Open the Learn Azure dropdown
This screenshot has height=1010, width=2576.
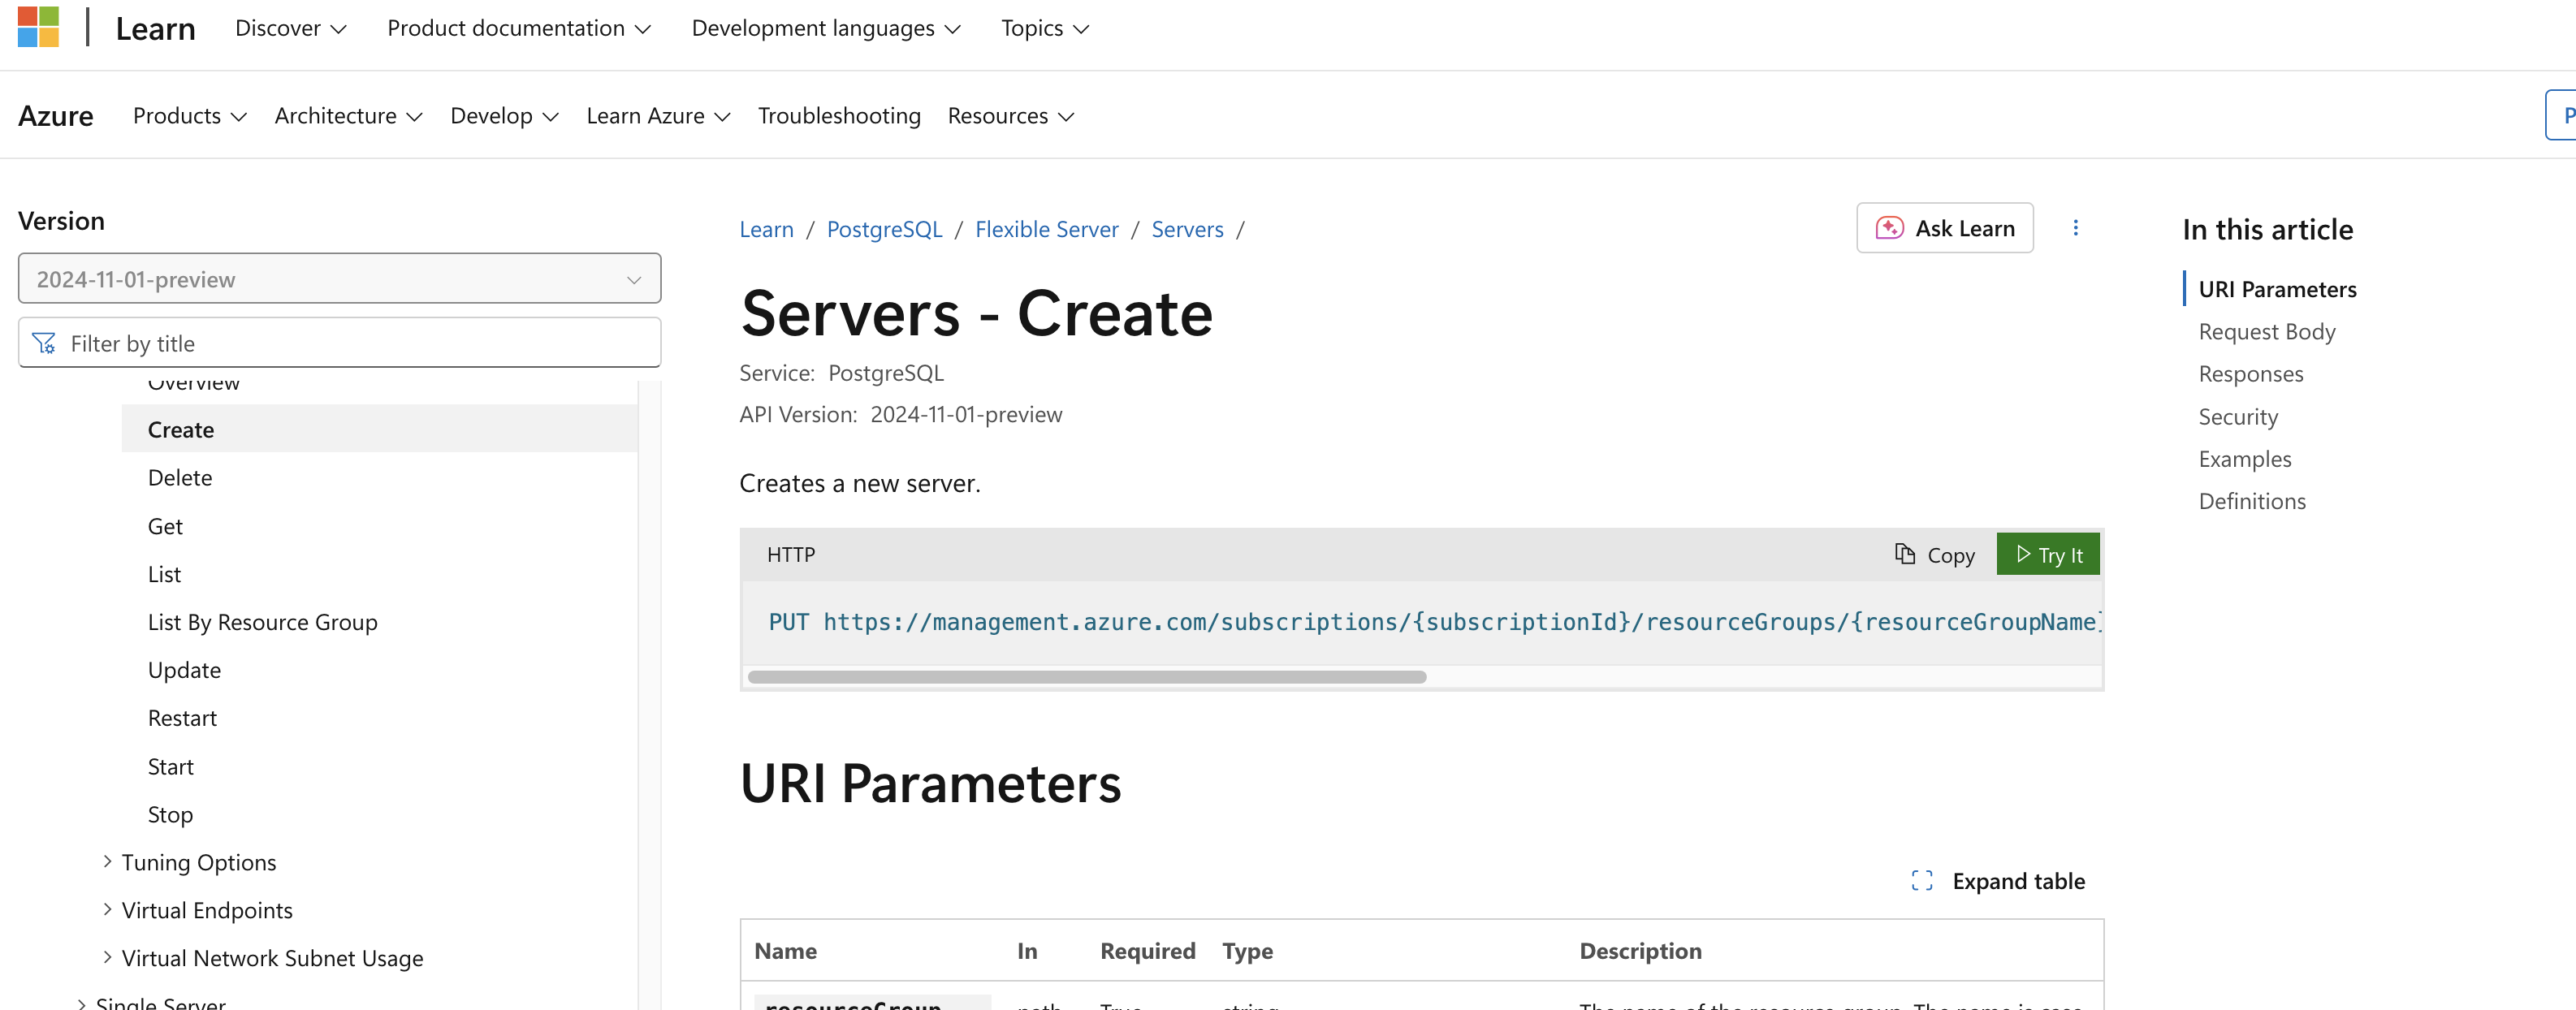[x=658, y=116]
